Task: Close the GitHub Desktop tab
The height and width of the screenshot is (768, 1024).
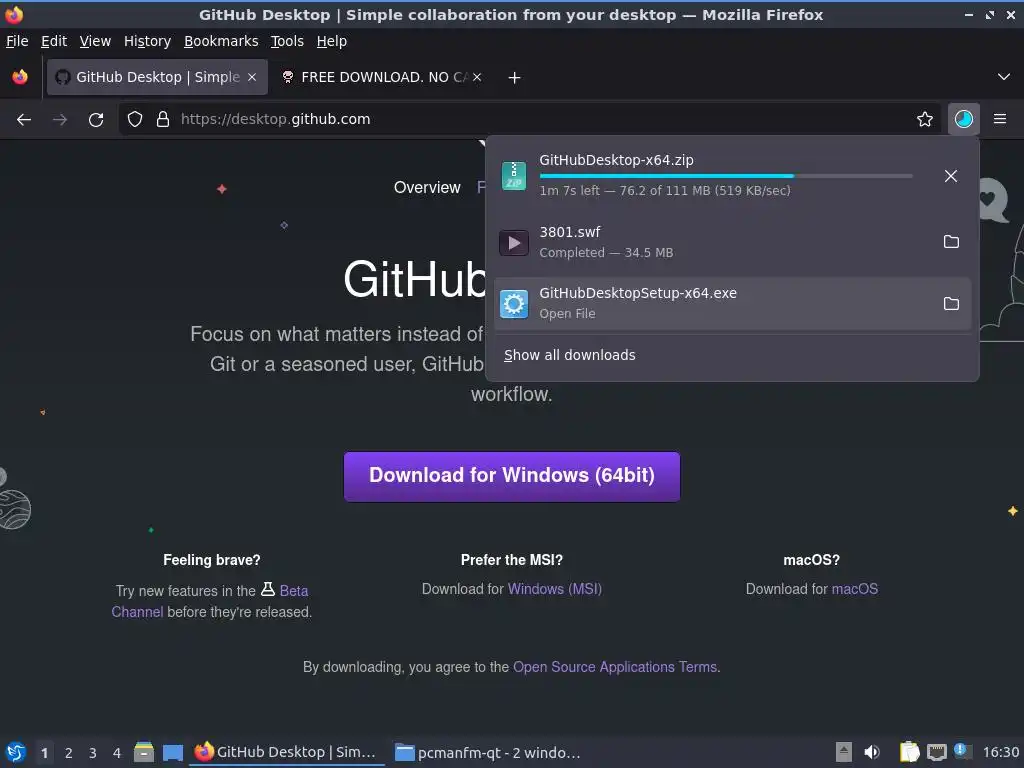Action: [252, 77]
